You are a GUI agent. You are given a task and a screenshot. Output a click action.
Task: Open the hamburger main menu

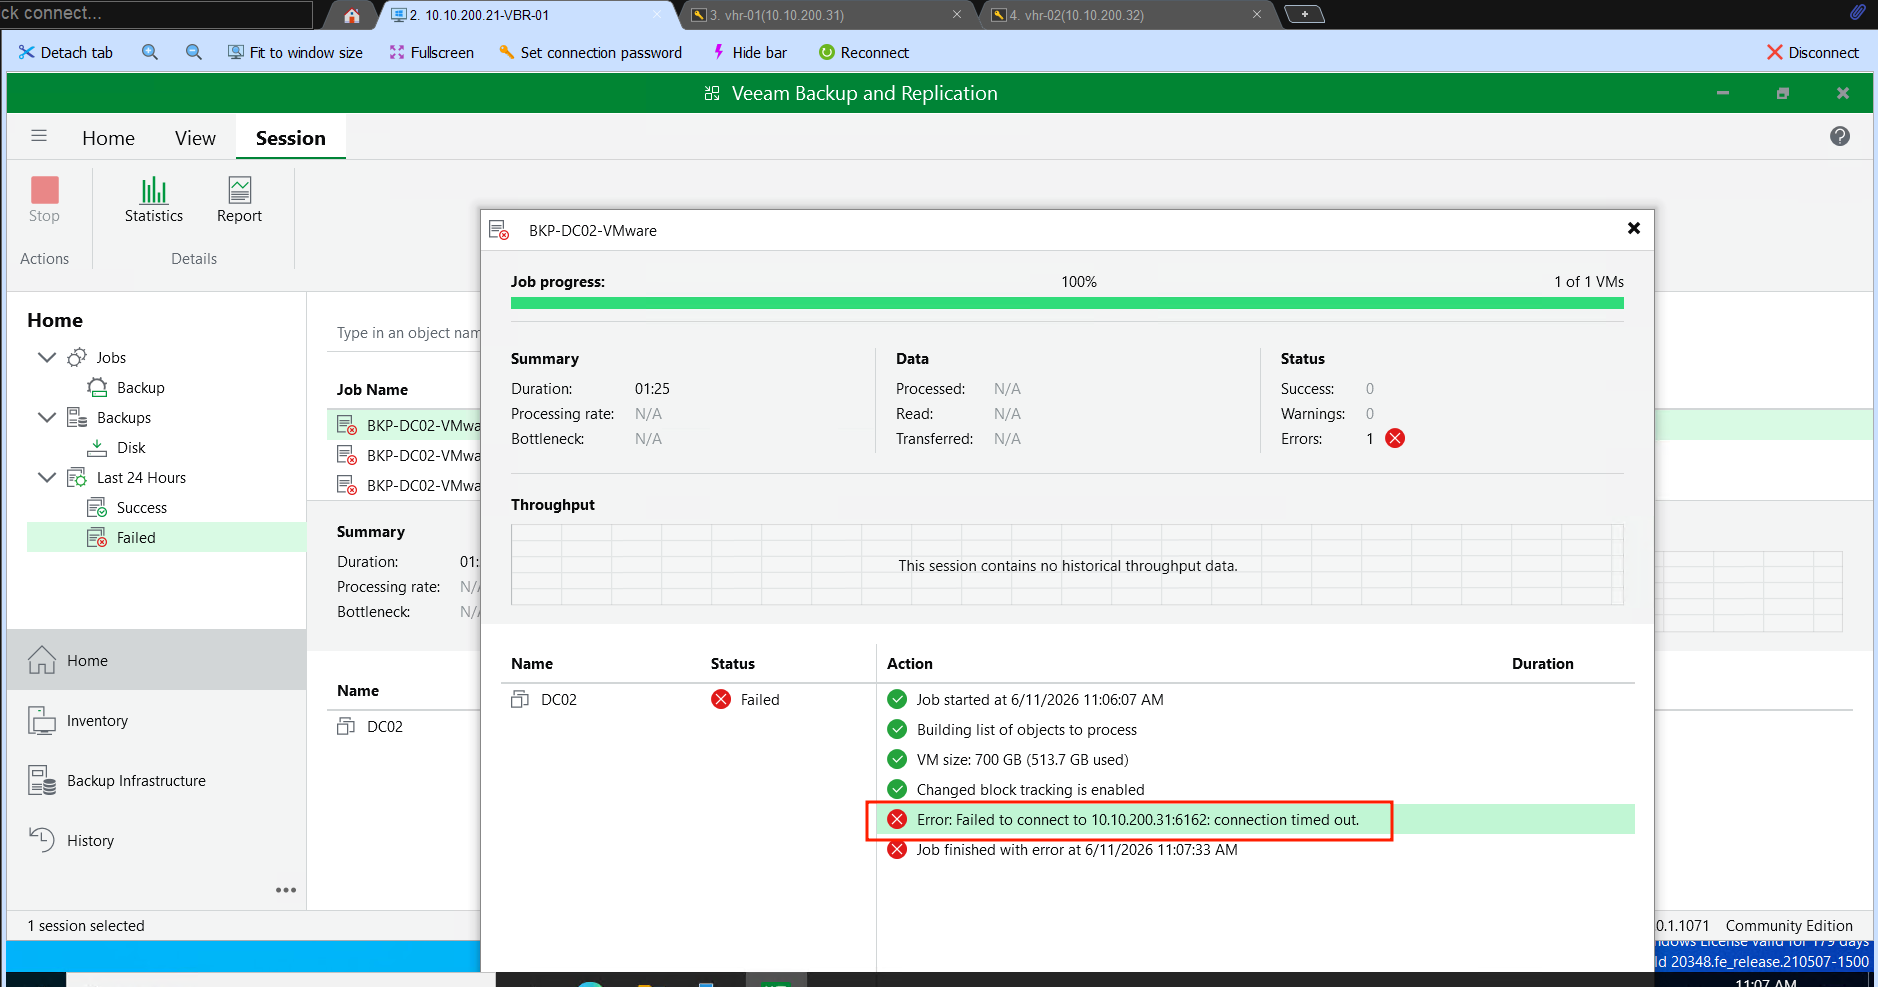[x=39, y=136]
